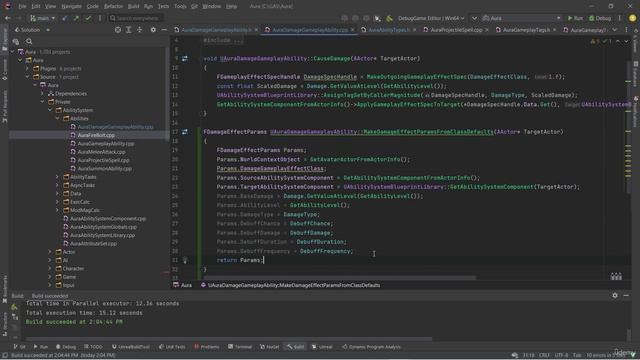This screenshot has height=360, width=640.
Task: Collapse the Private folder
Action: pos(42,102)
